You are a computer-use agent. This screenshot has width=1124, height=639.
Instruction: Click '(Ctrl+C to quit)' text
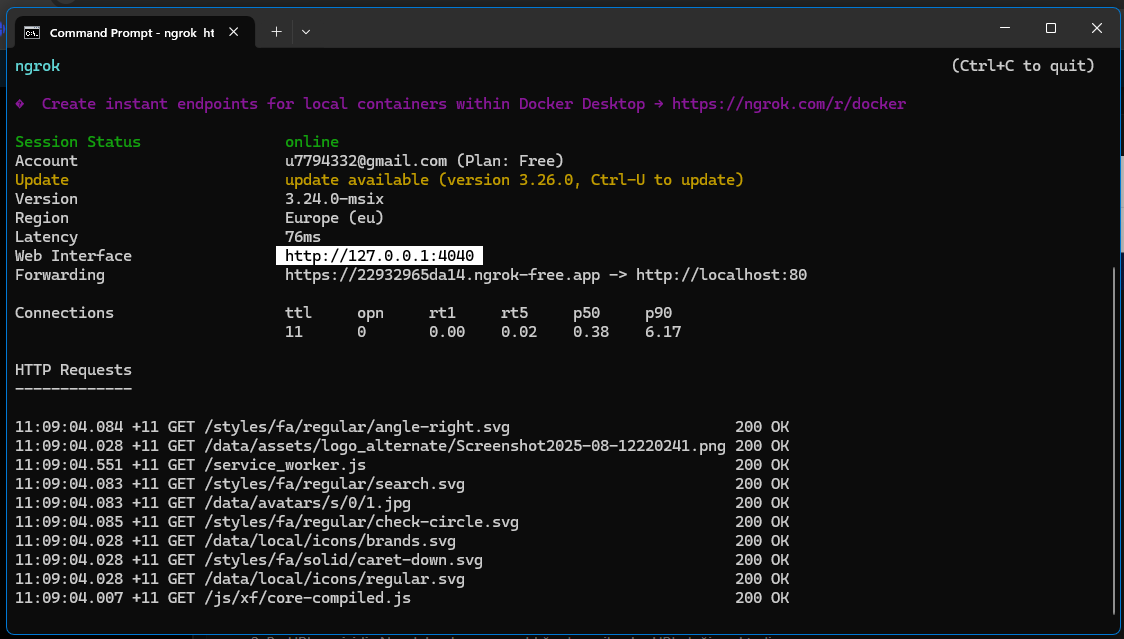click(x=1023, y=66)
